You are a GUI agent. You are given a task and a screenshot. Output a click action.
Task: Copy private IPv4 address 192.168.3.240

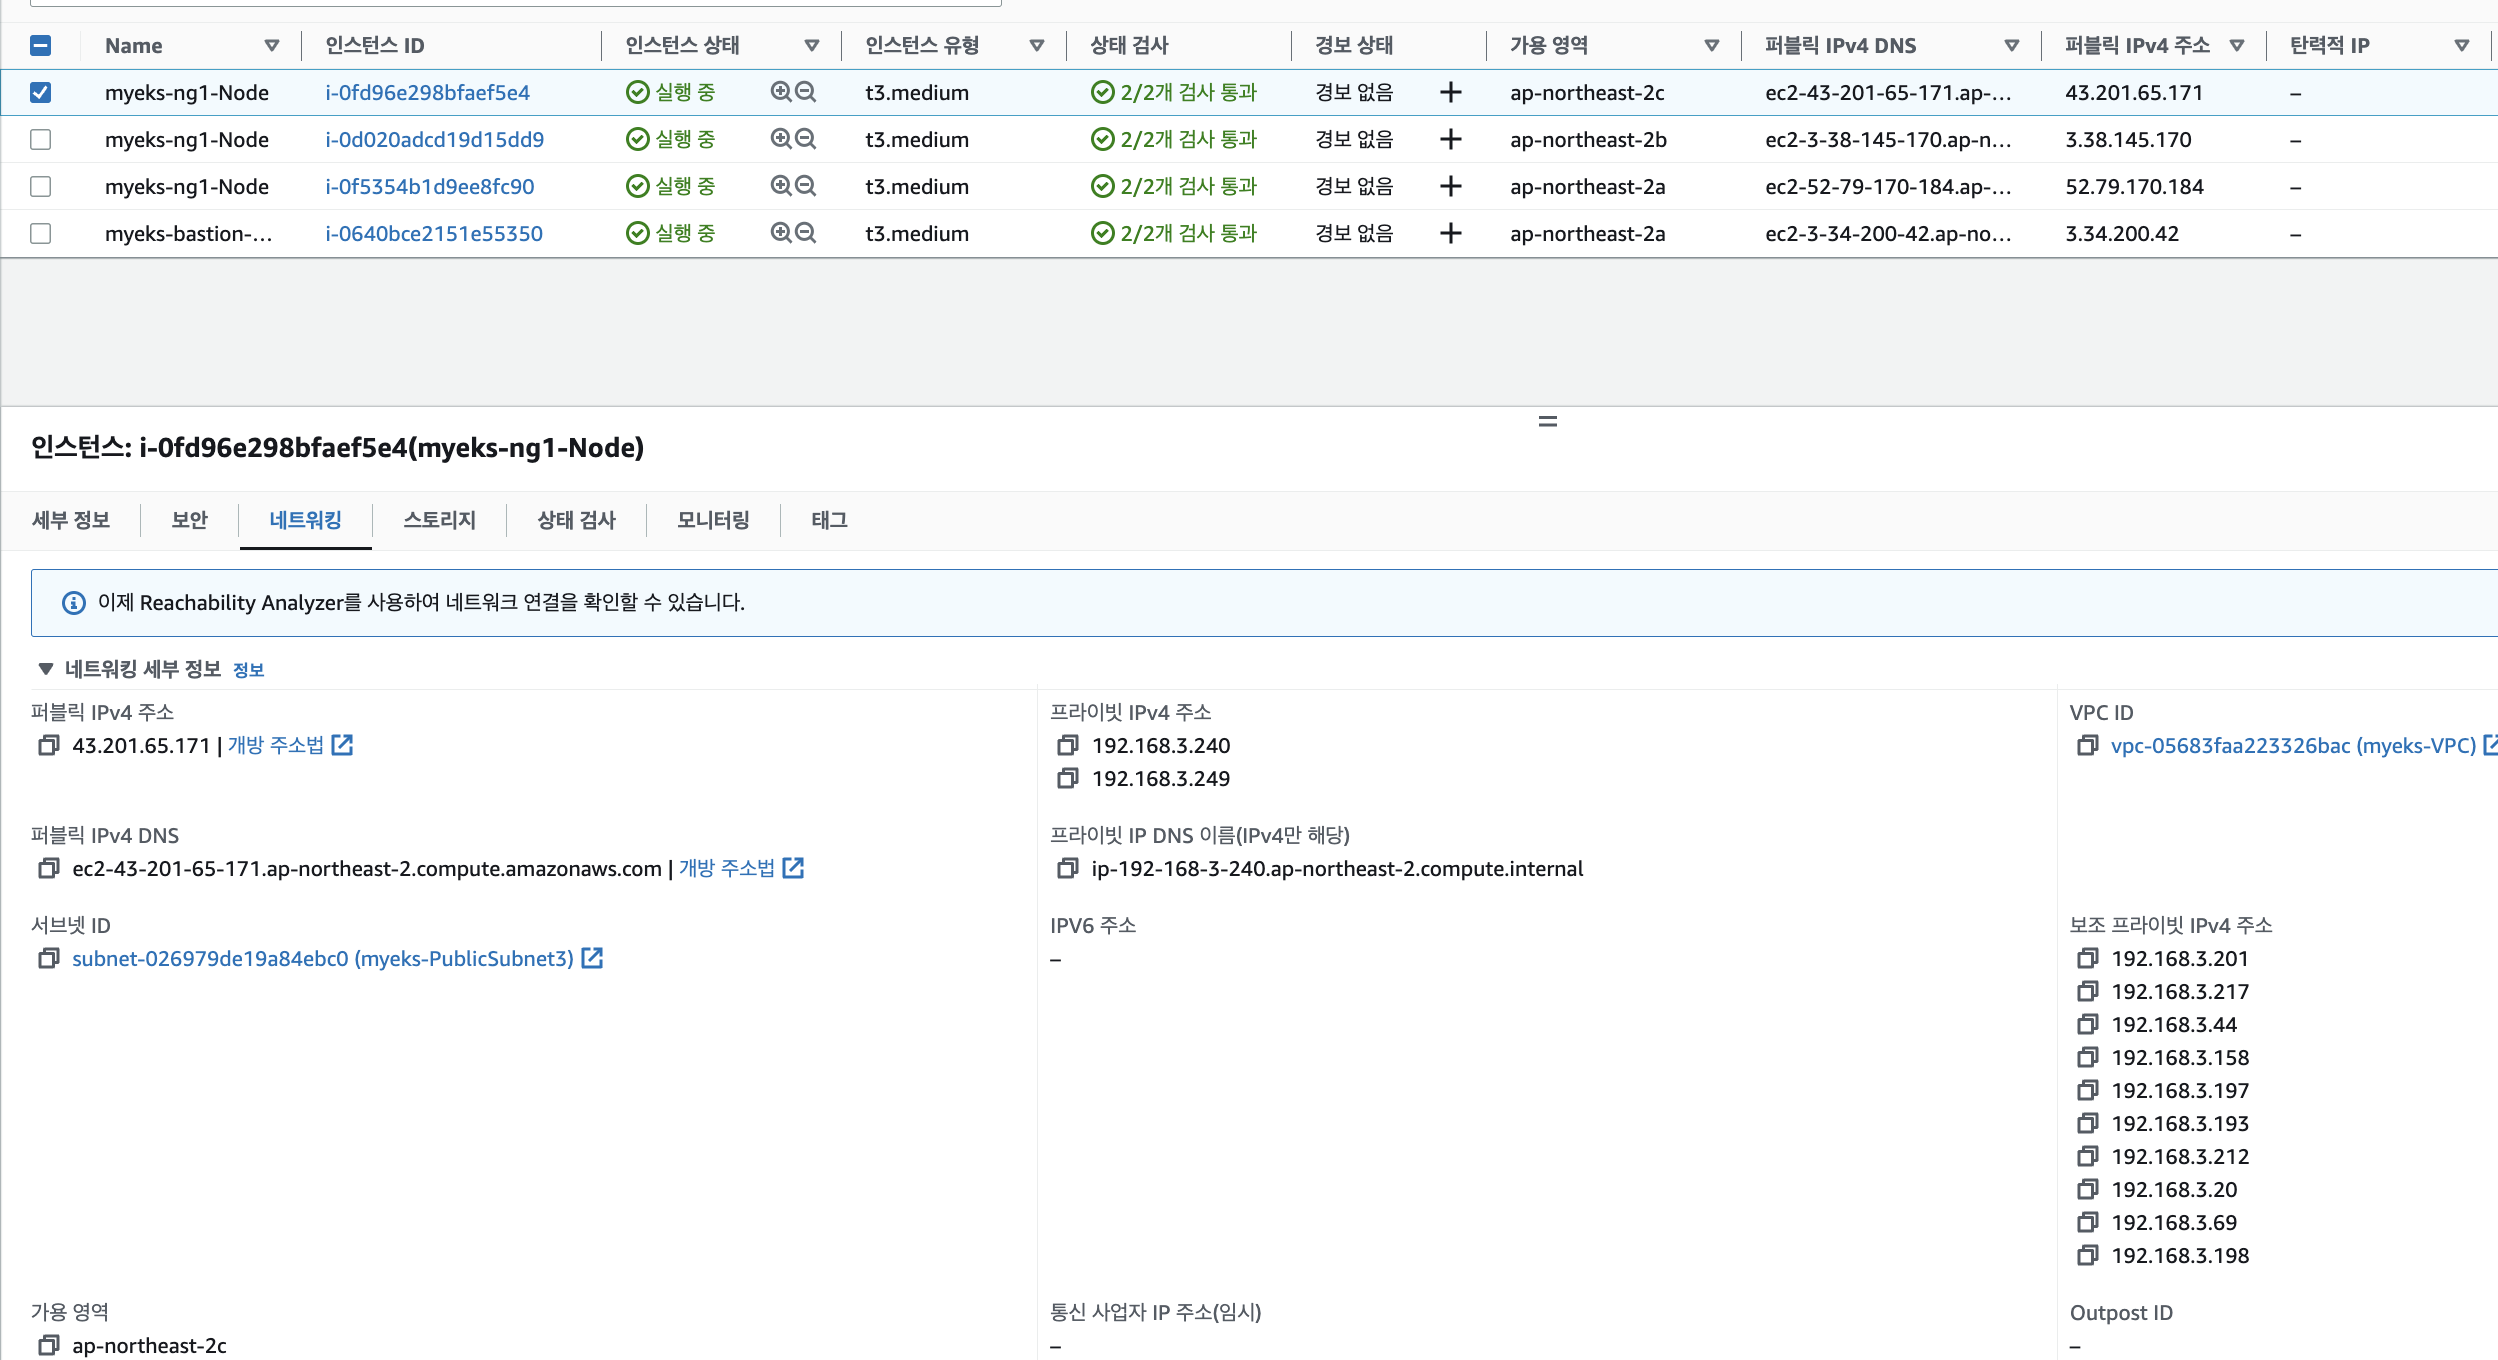(x=1067, y=746)
